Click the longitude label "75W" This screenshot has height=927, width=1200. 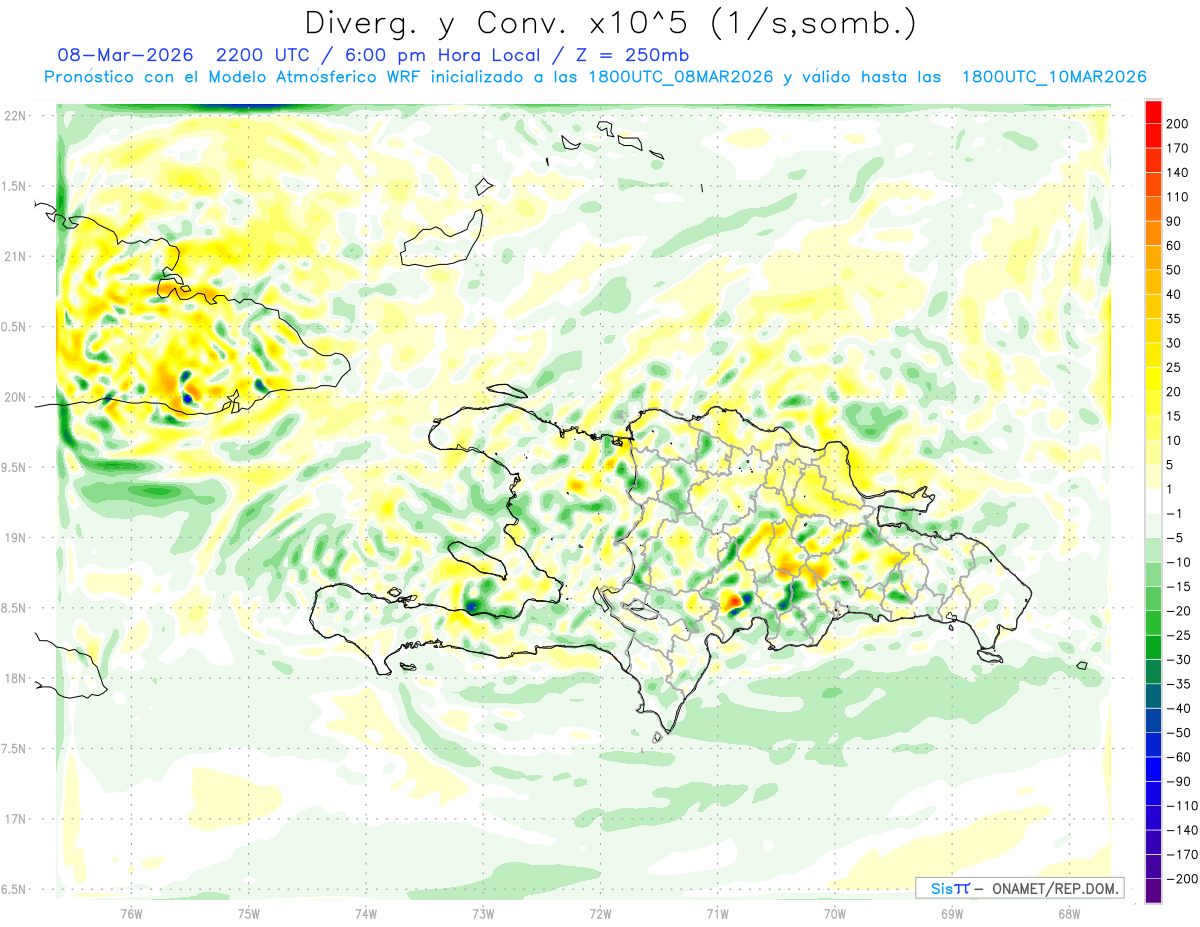click(249, 913)
